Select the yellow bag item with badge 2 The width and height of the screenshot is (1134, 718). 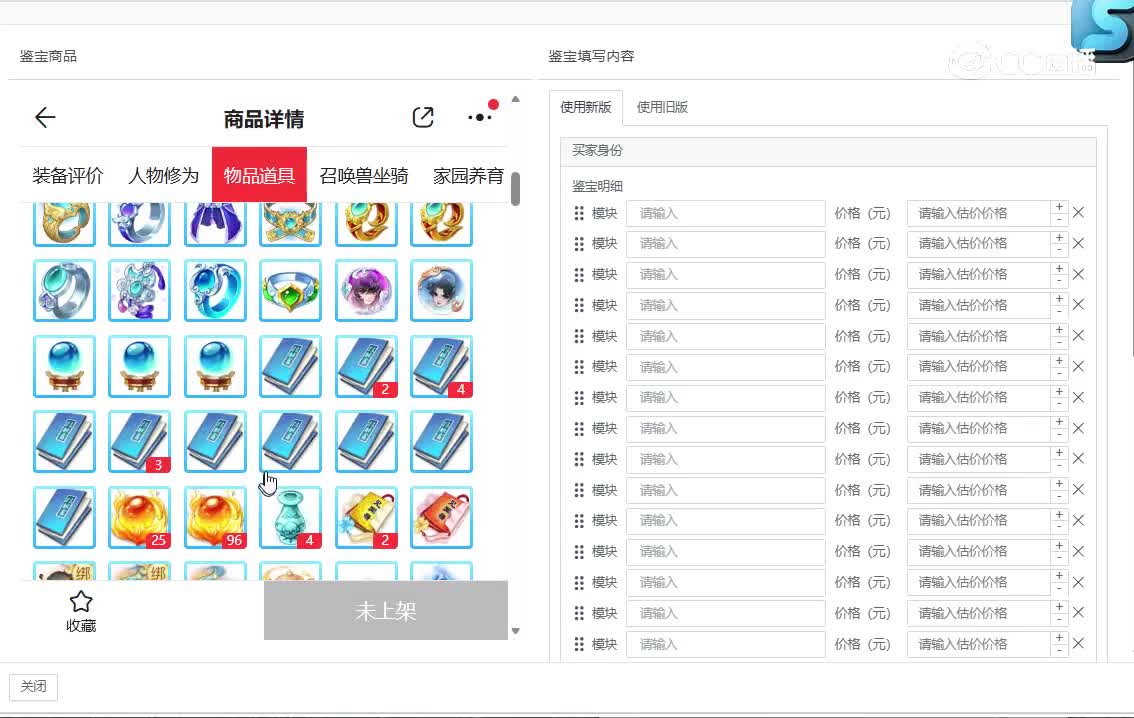coord(367,517)
